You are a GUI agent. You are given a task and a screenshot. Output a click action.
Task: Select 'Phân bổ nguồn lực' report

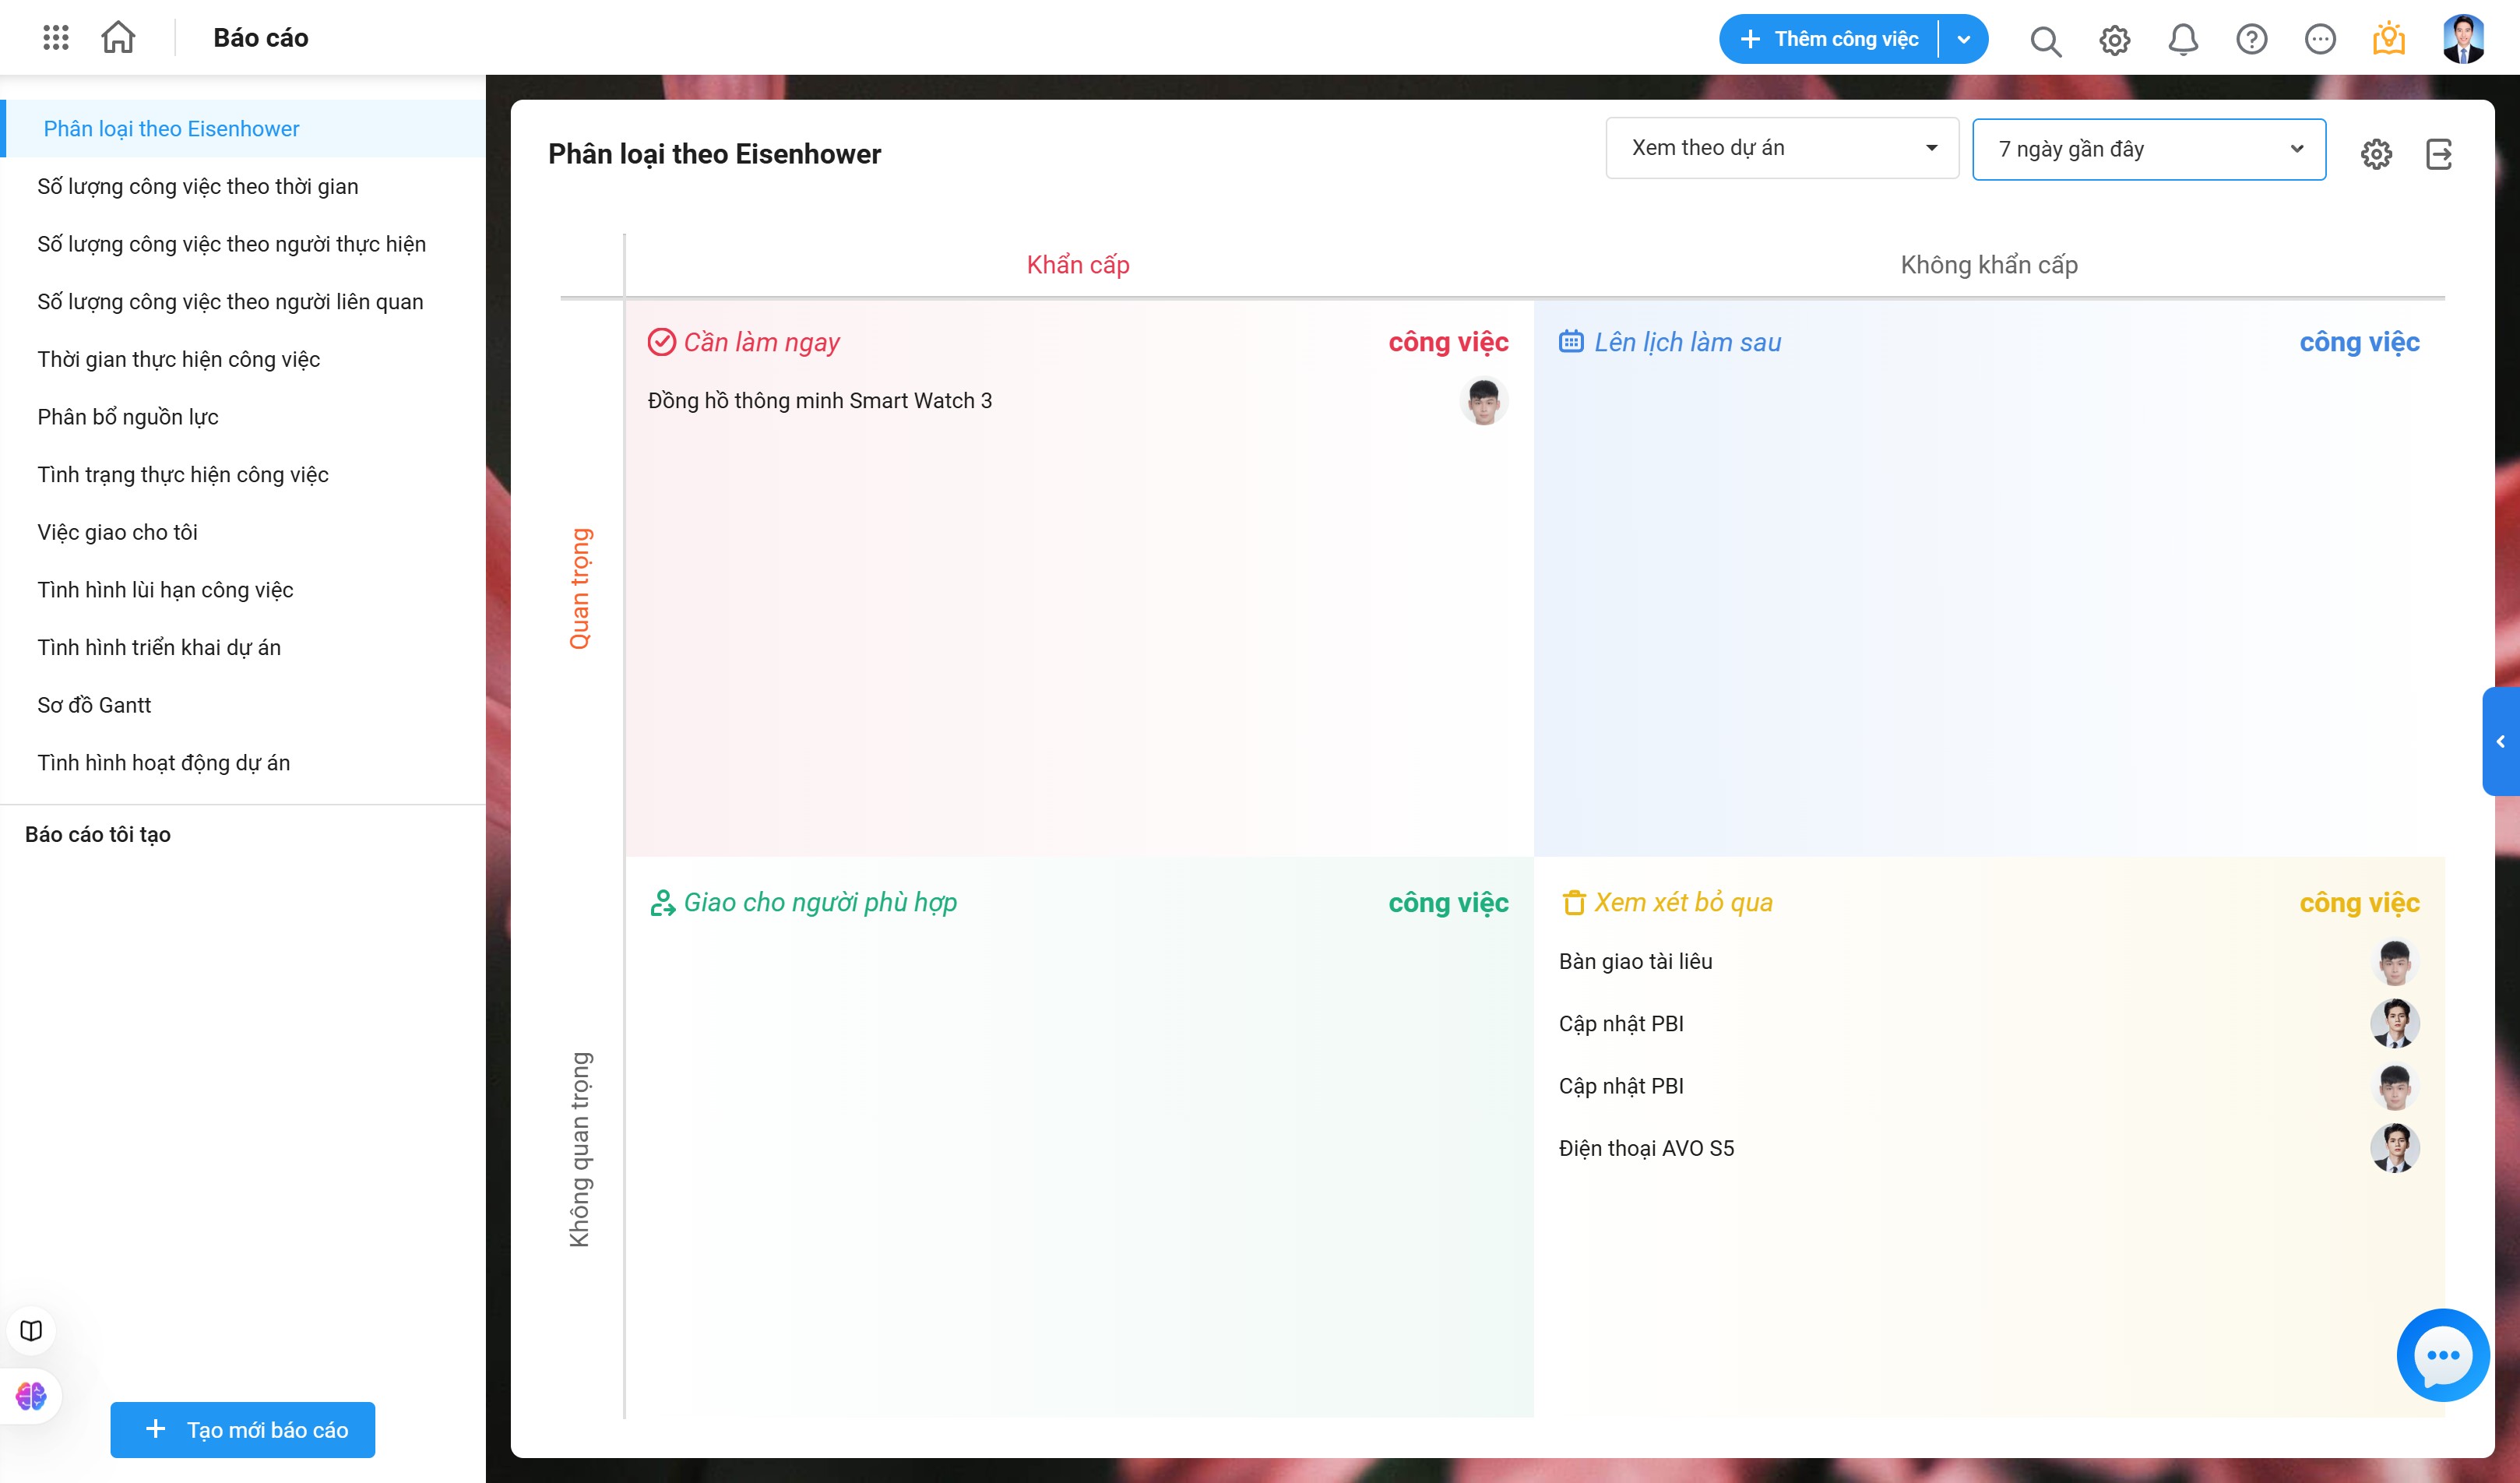tap(128, 417)
